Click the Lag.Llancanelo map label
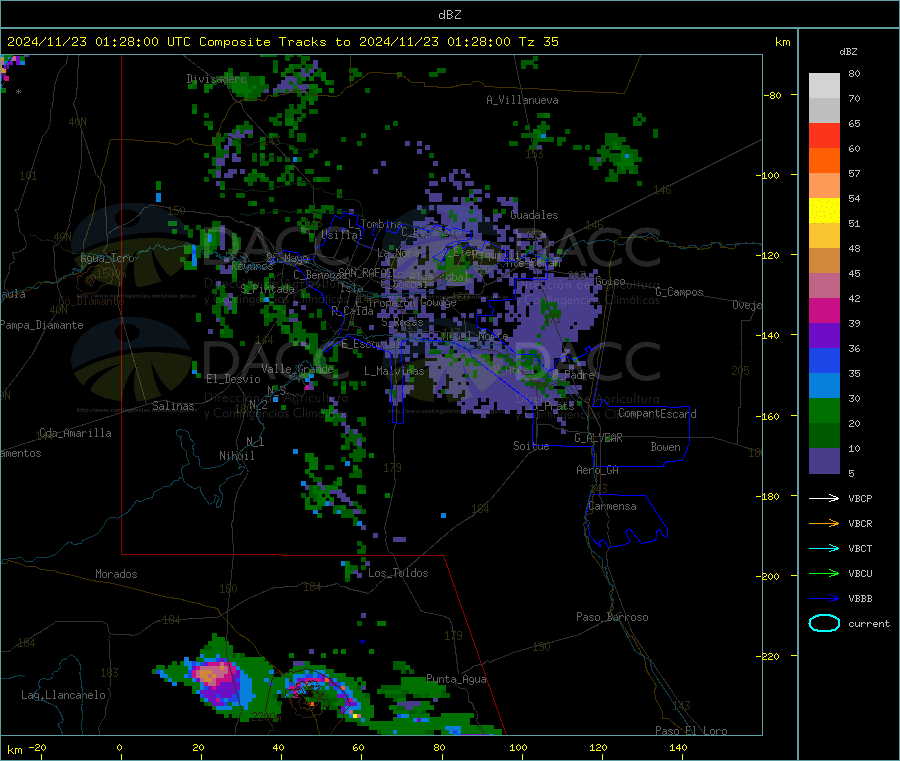The height and width of the screenshot is (761, 900). pyautogui.click(x=63, y=696)
